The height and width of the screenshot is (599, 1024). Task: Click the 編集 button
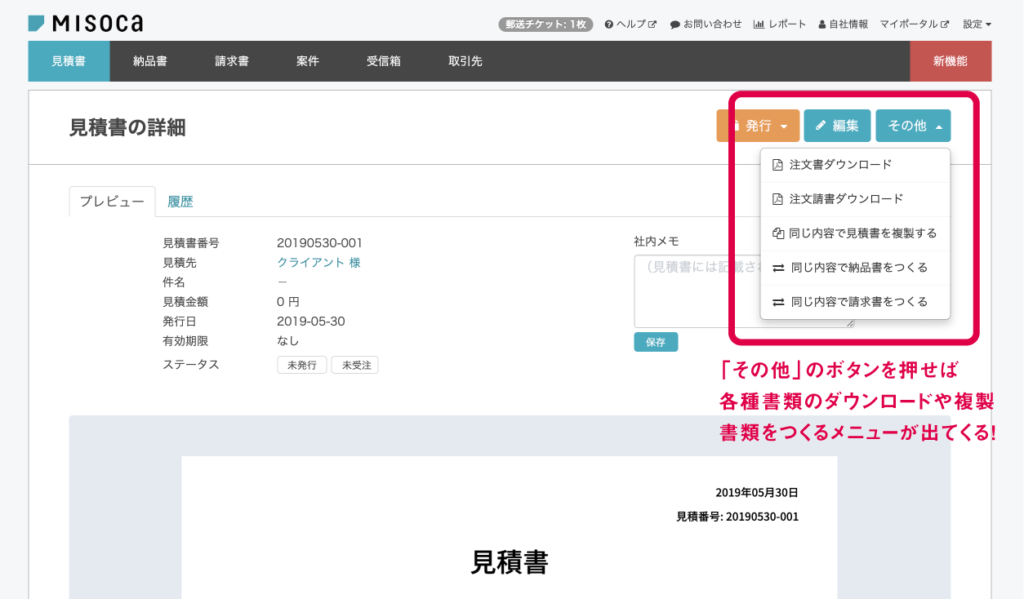(837, 125)
